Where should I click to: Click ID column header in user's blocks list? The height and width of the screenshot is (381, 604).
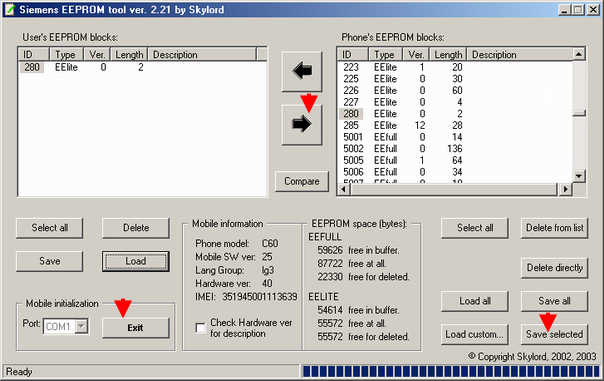34,55
